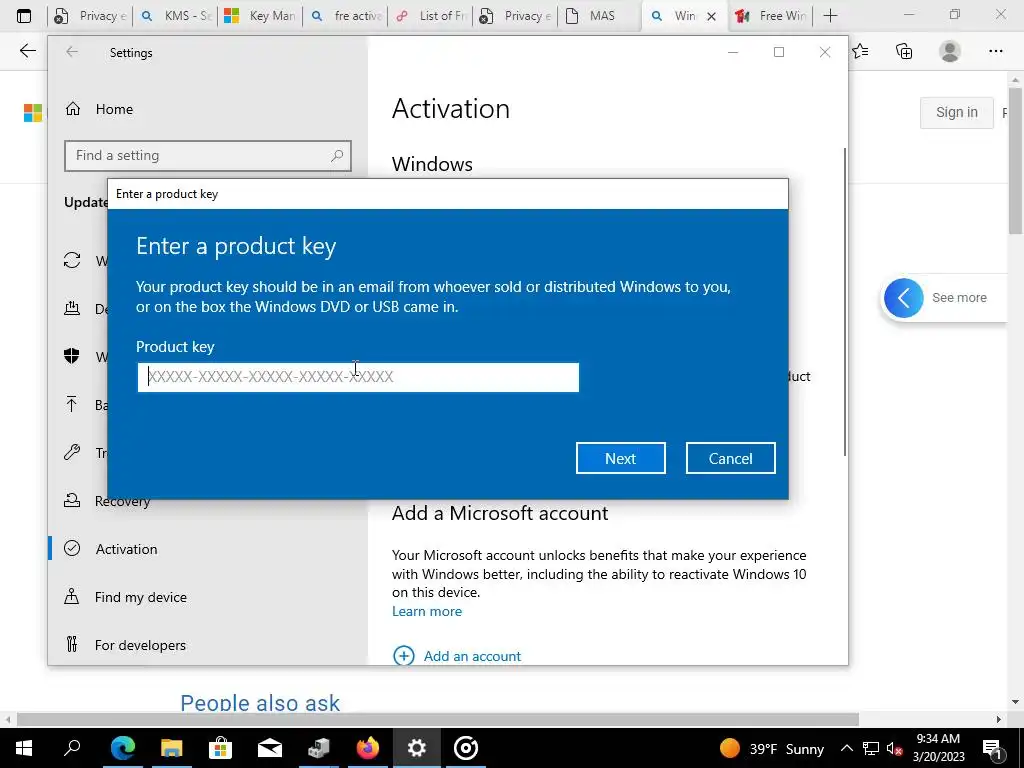Viewport: 1024px width, 768px height.
Task: Open the Windows Start menu
Action: point(24,748)
